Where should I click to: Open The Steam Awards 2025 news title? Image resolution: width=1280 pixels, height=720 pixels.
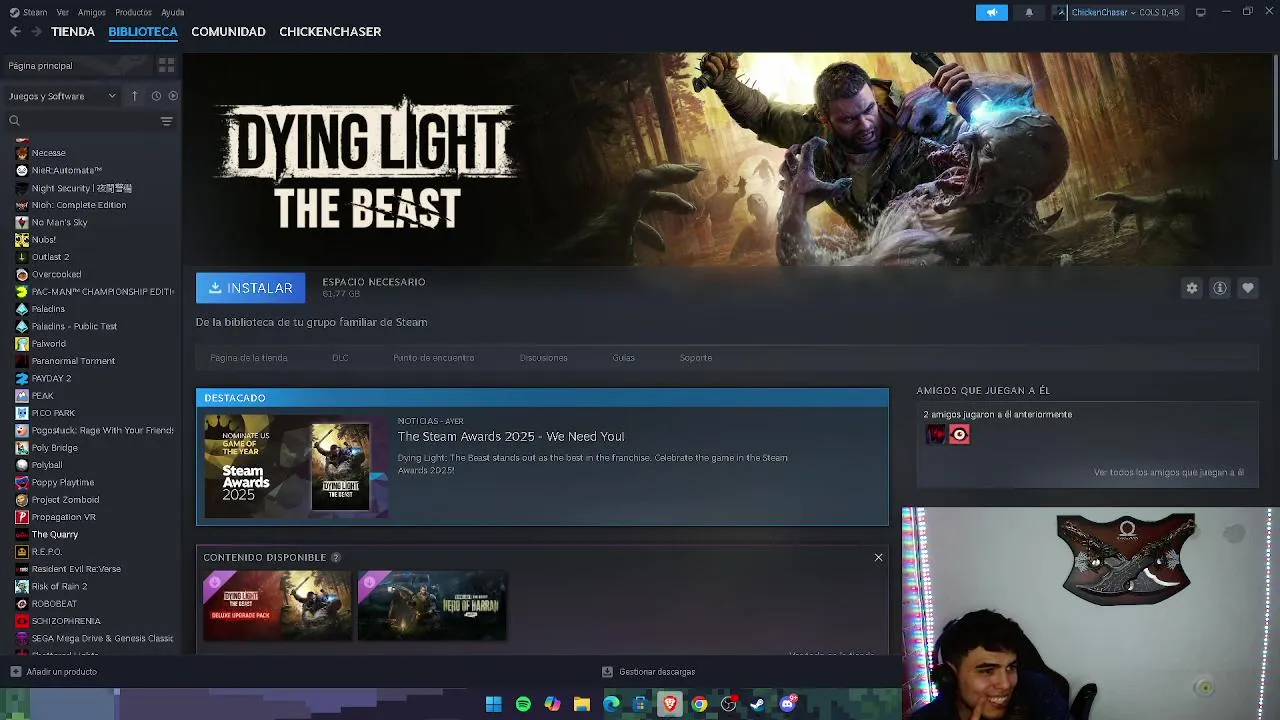511,437
